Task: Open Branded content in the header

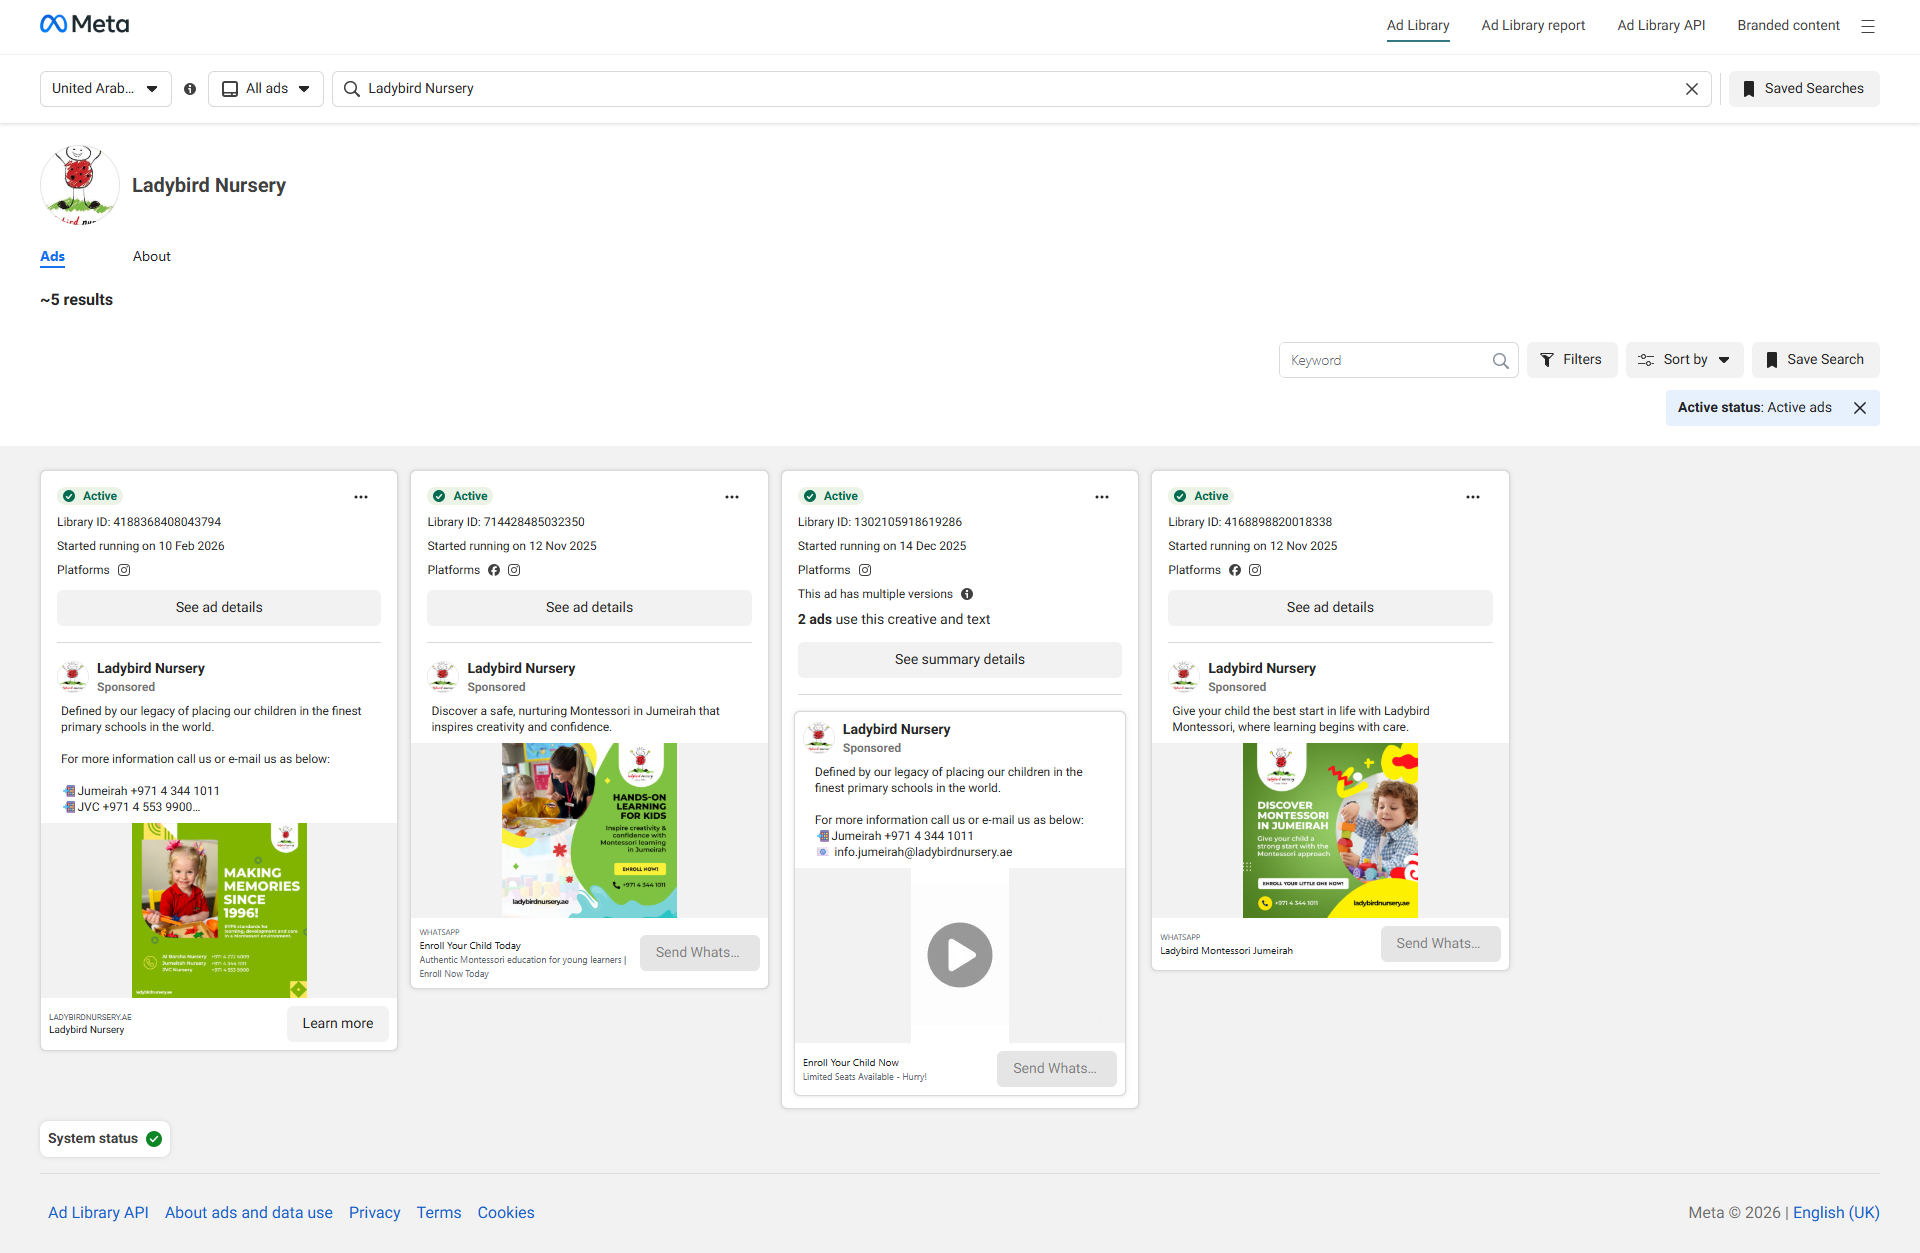Action: (1788, 26)
